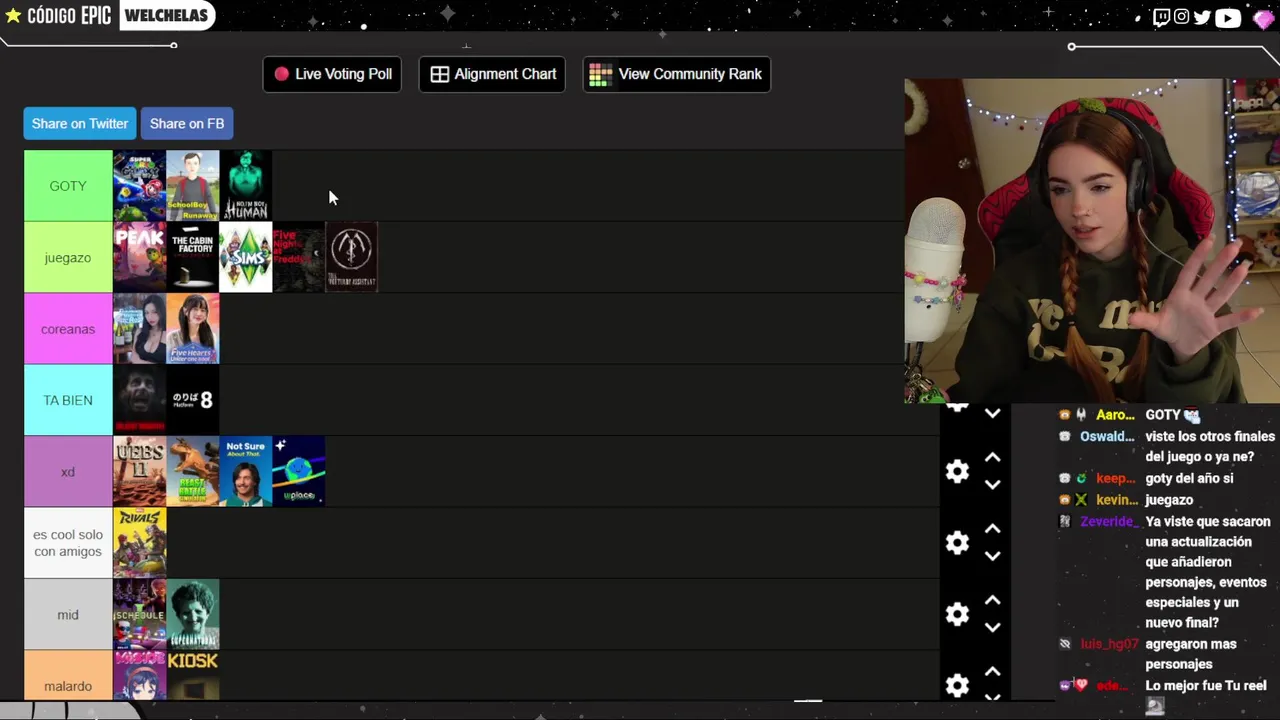Click chat username Zeveride_
This screenshot has height=720, width=1280.
pyautogui.click(x=1107, y=521)
